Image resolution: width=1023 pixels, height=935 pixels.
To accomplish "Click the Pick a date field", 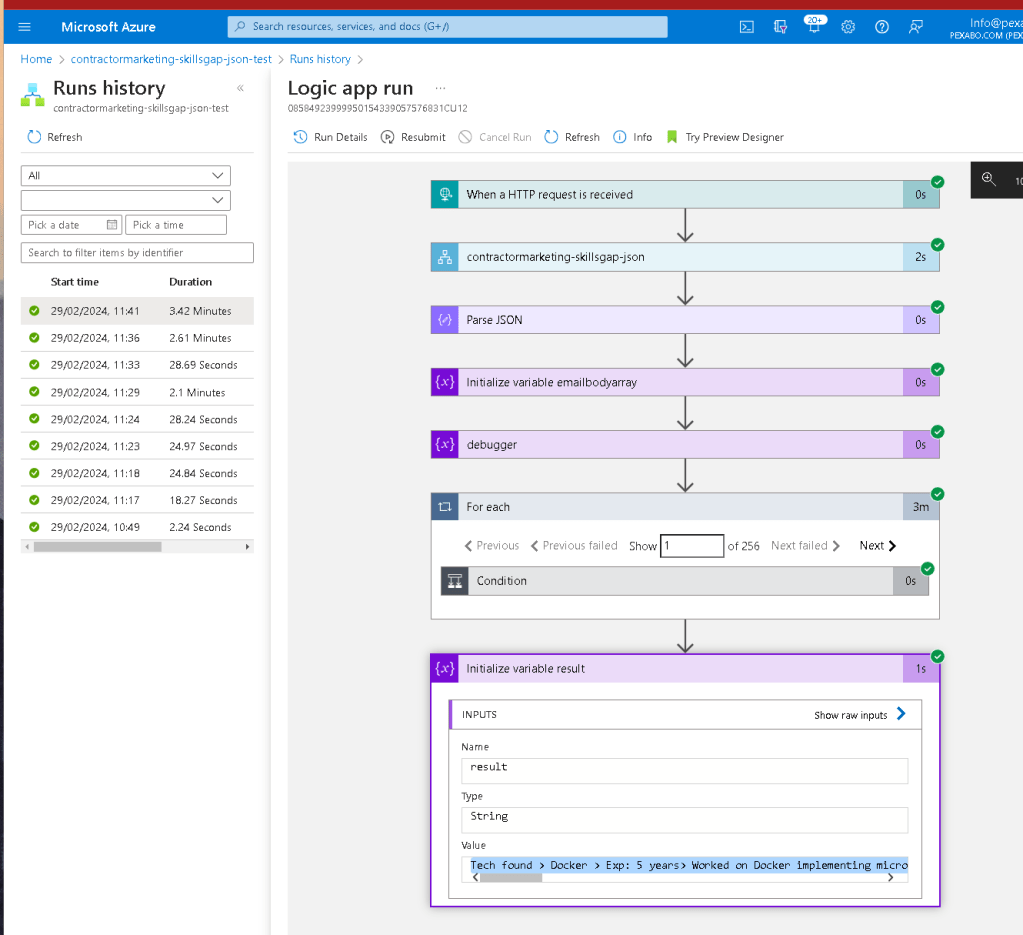I will click(71, 224).
